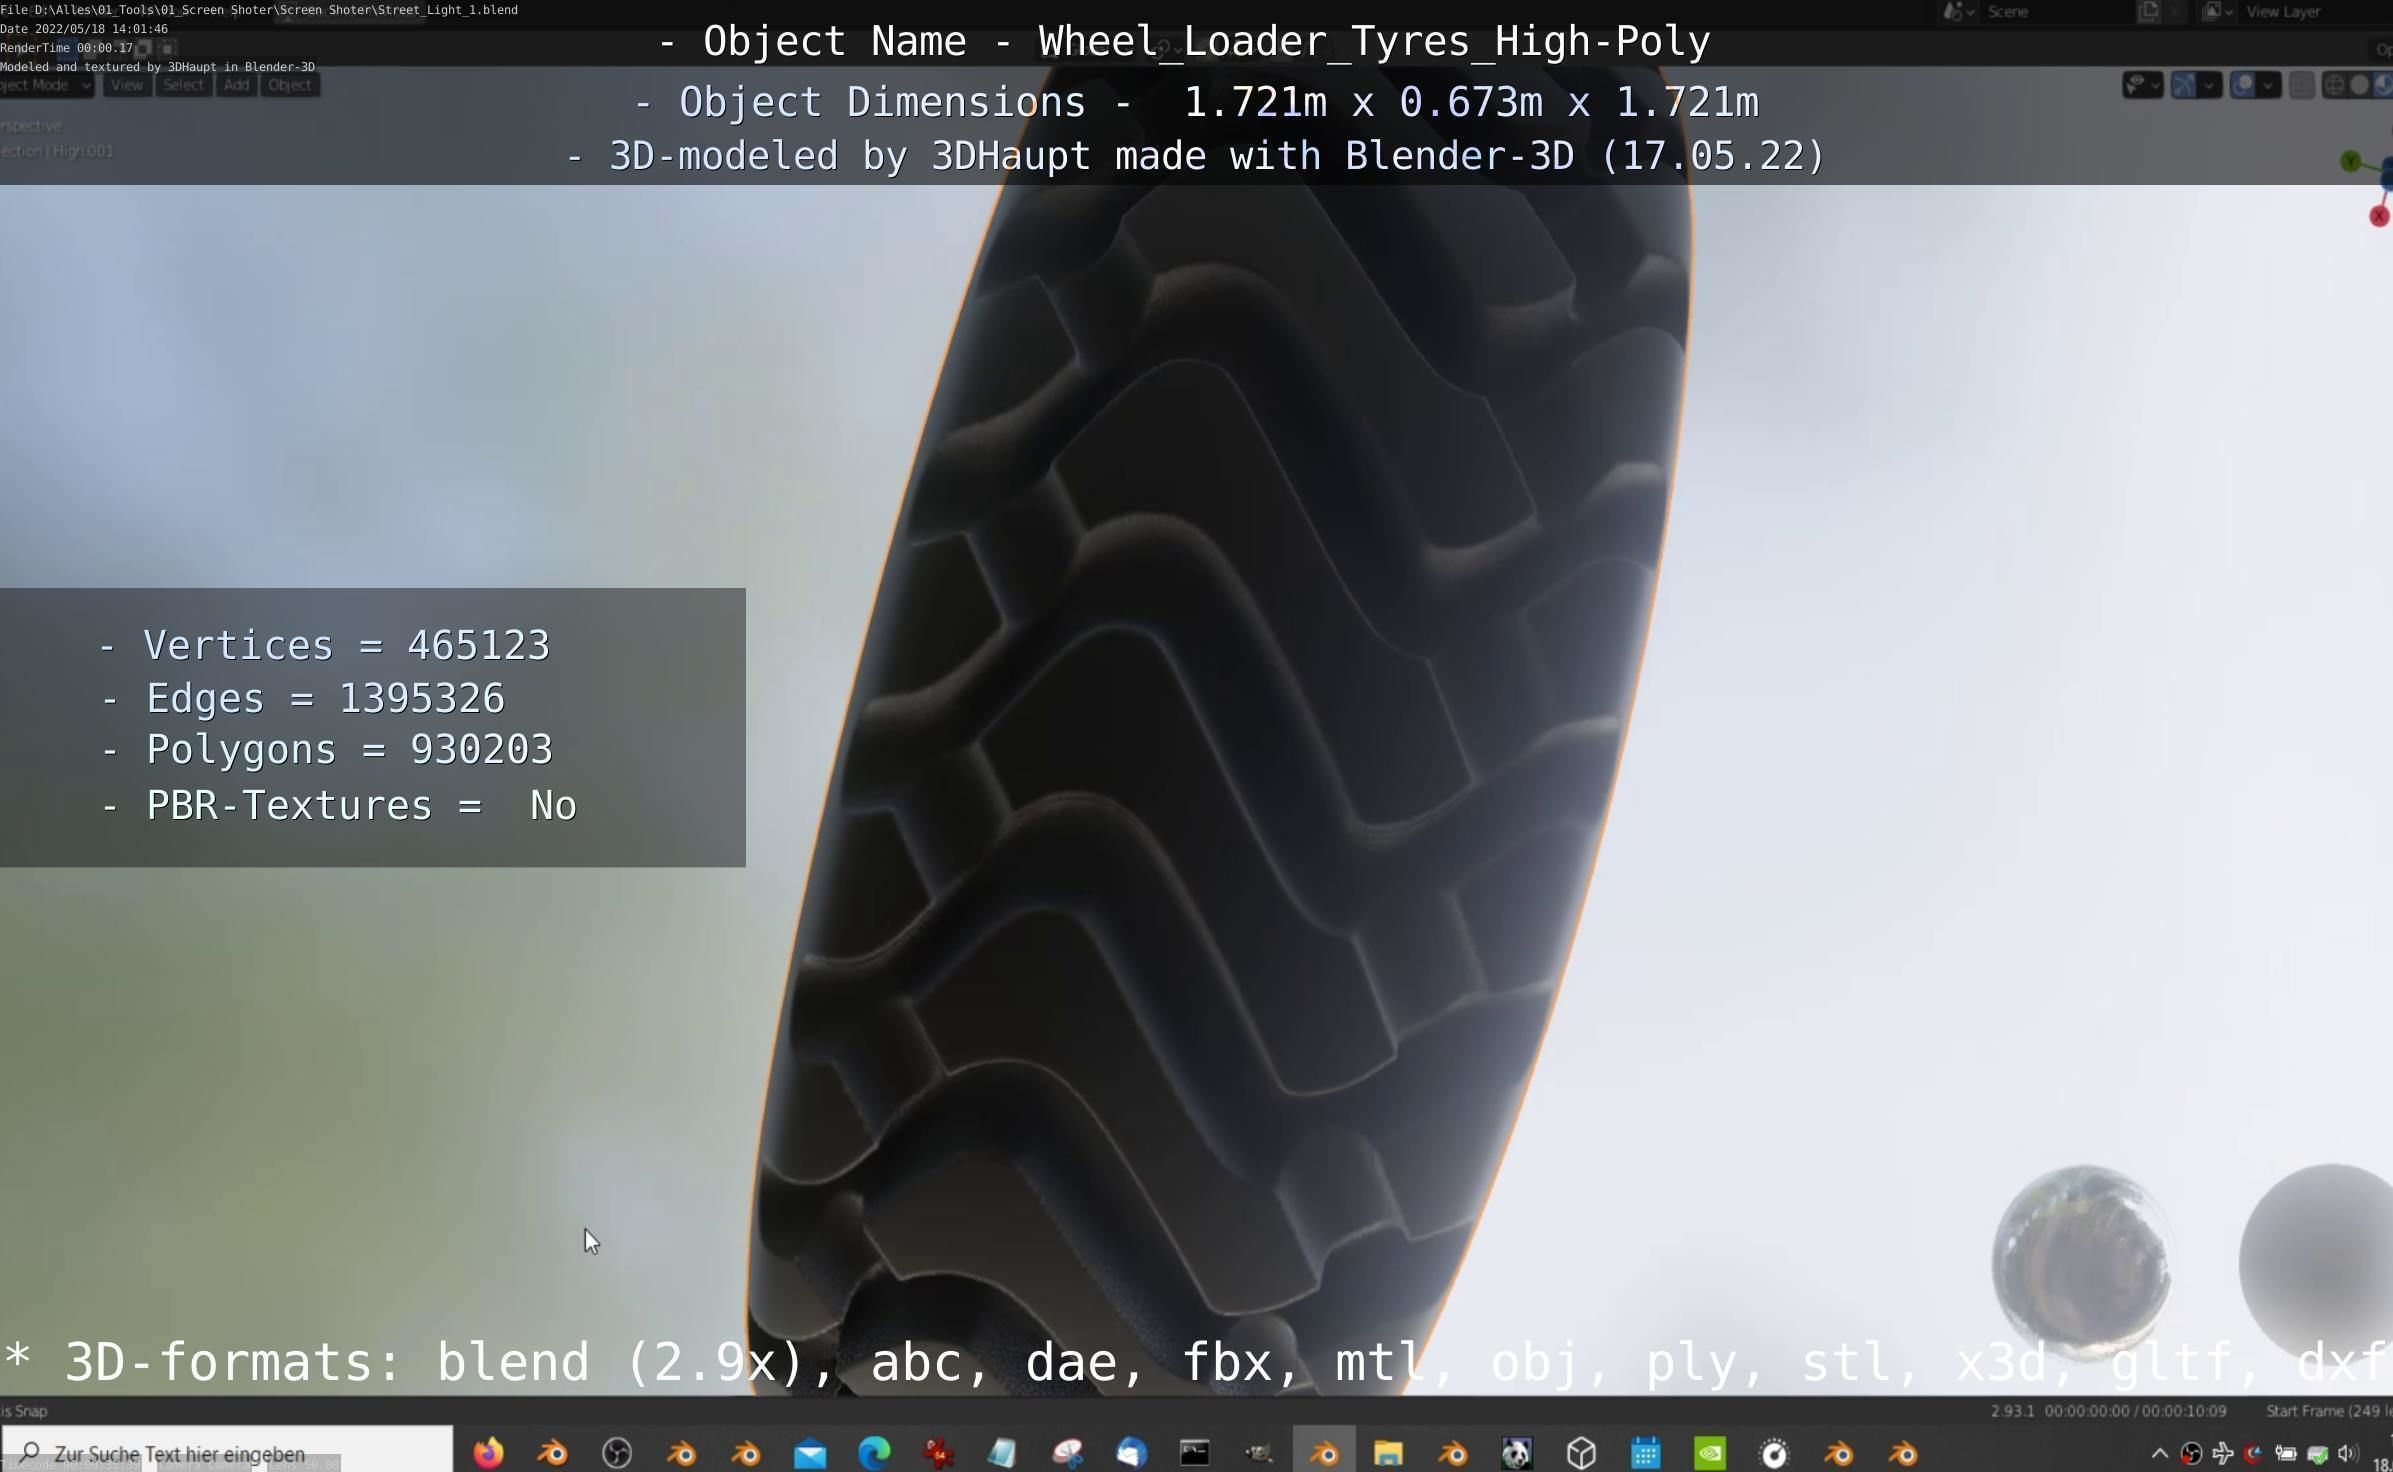Click the green Y axis gizmo
The width and height of the screenshot is (2393, 1472).
2351,161
